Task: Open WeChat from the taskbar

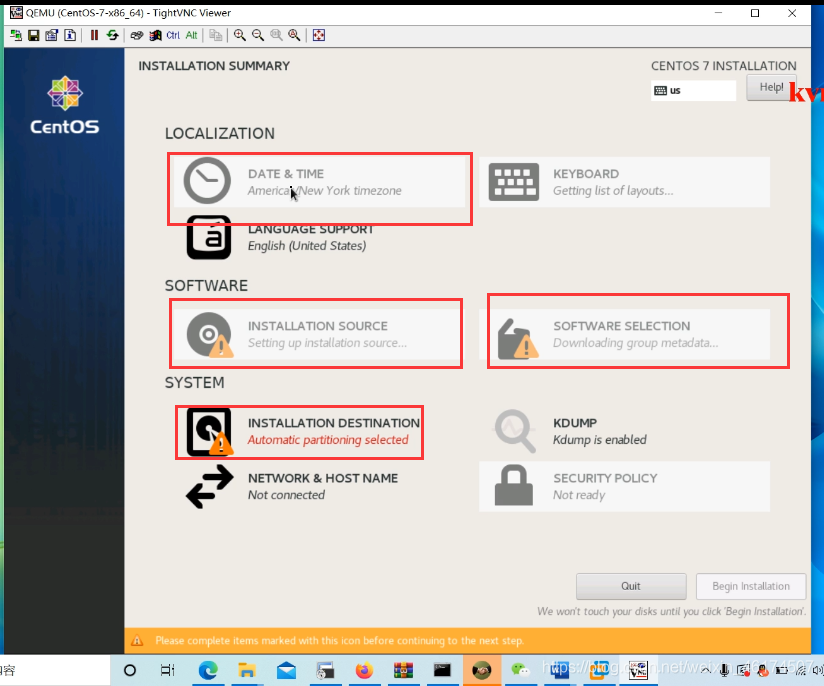Action: click(x=520, y=670)
